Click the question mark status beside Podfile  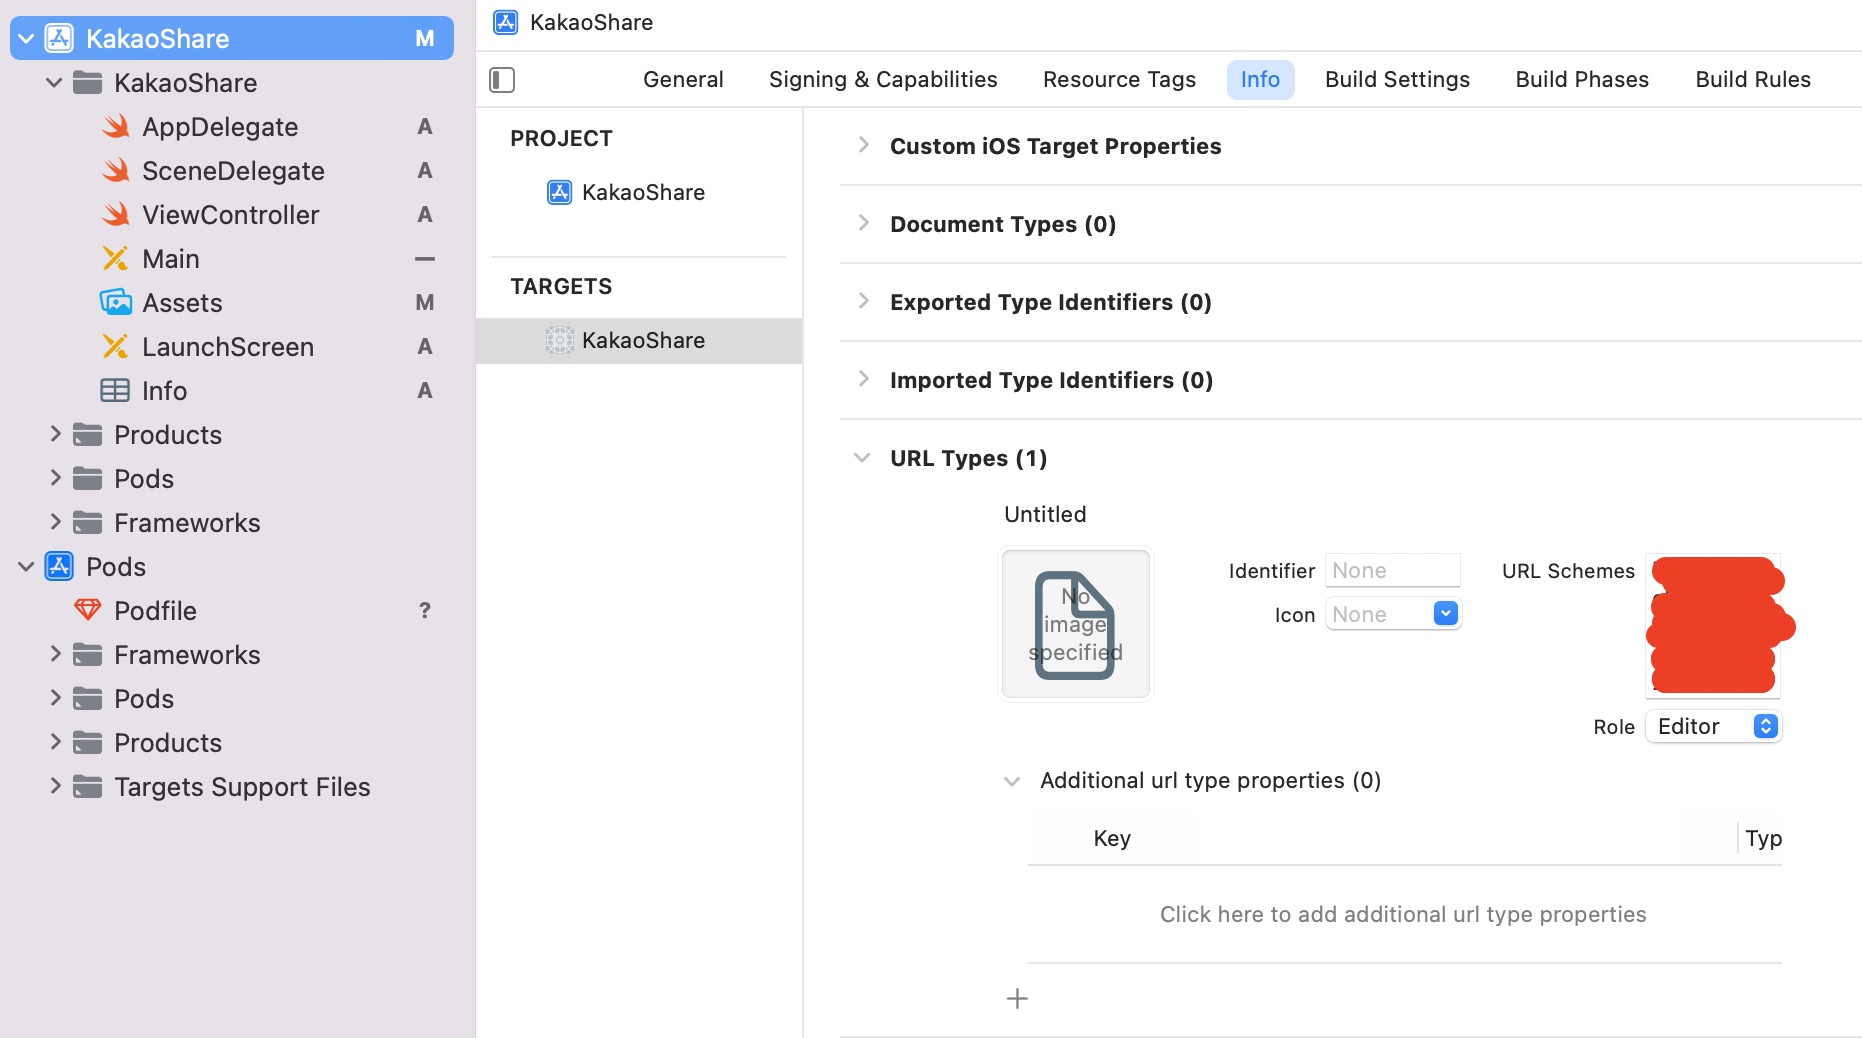pyautogui.click(x=425, y=610)
